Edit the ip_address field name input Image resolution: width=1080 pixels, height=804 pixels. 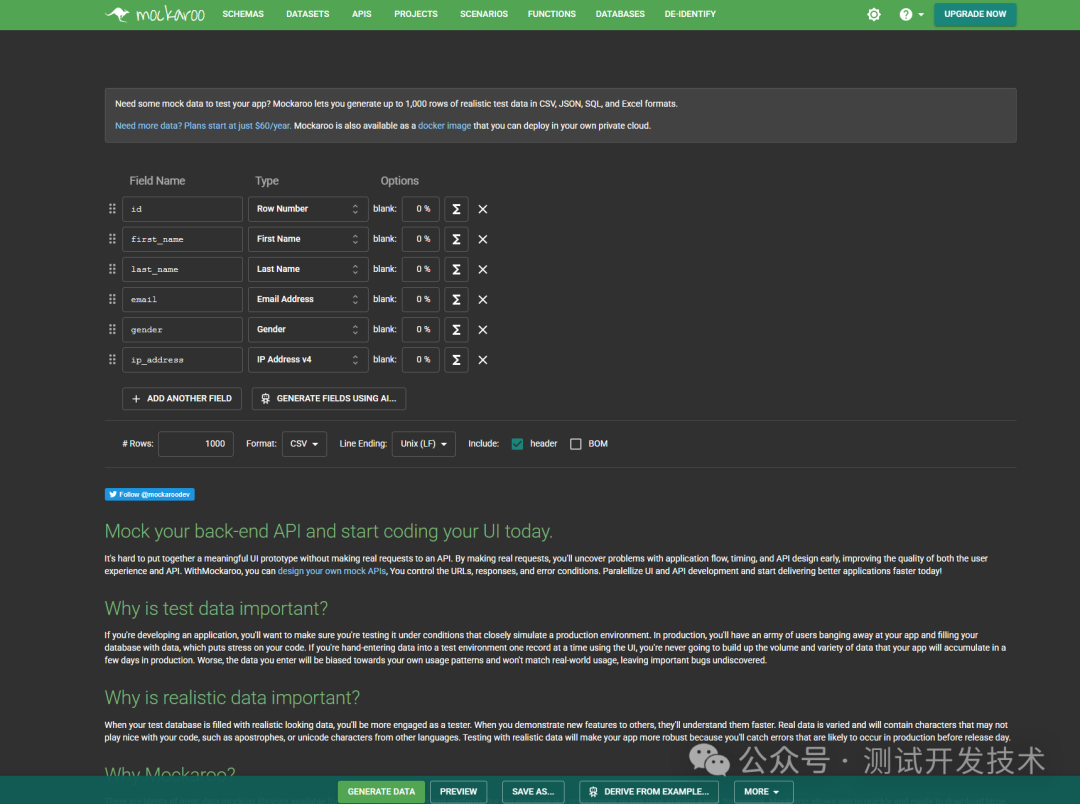(183, 360)
